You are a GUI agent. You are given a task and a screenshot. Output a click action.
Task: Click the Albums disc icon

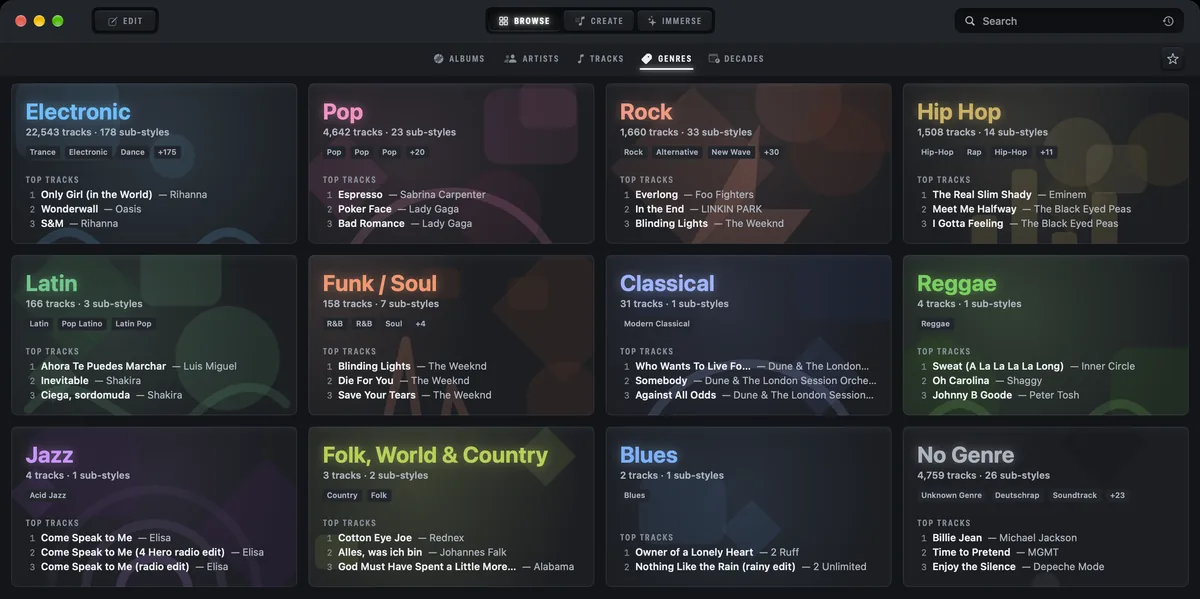click(x=438, y=59)
